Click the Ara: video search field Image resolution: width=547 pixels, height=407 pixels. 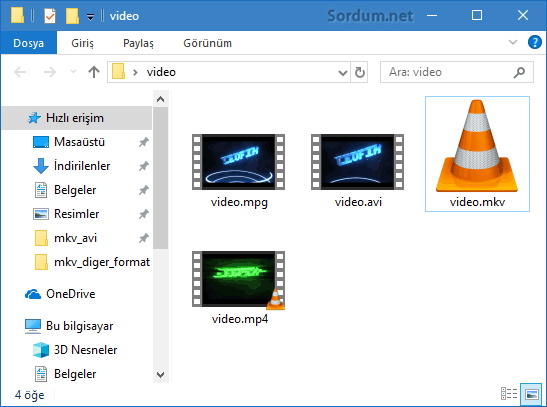tap(457, 72)
